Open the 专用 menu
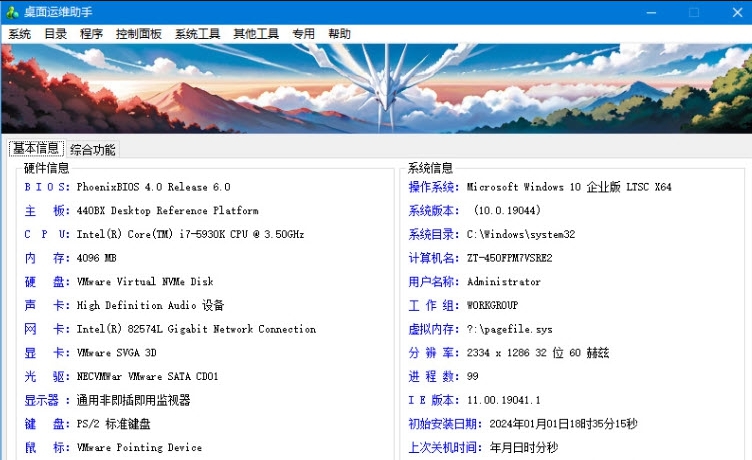The width and height of the screenshot is (752, 460). (304, 34)
